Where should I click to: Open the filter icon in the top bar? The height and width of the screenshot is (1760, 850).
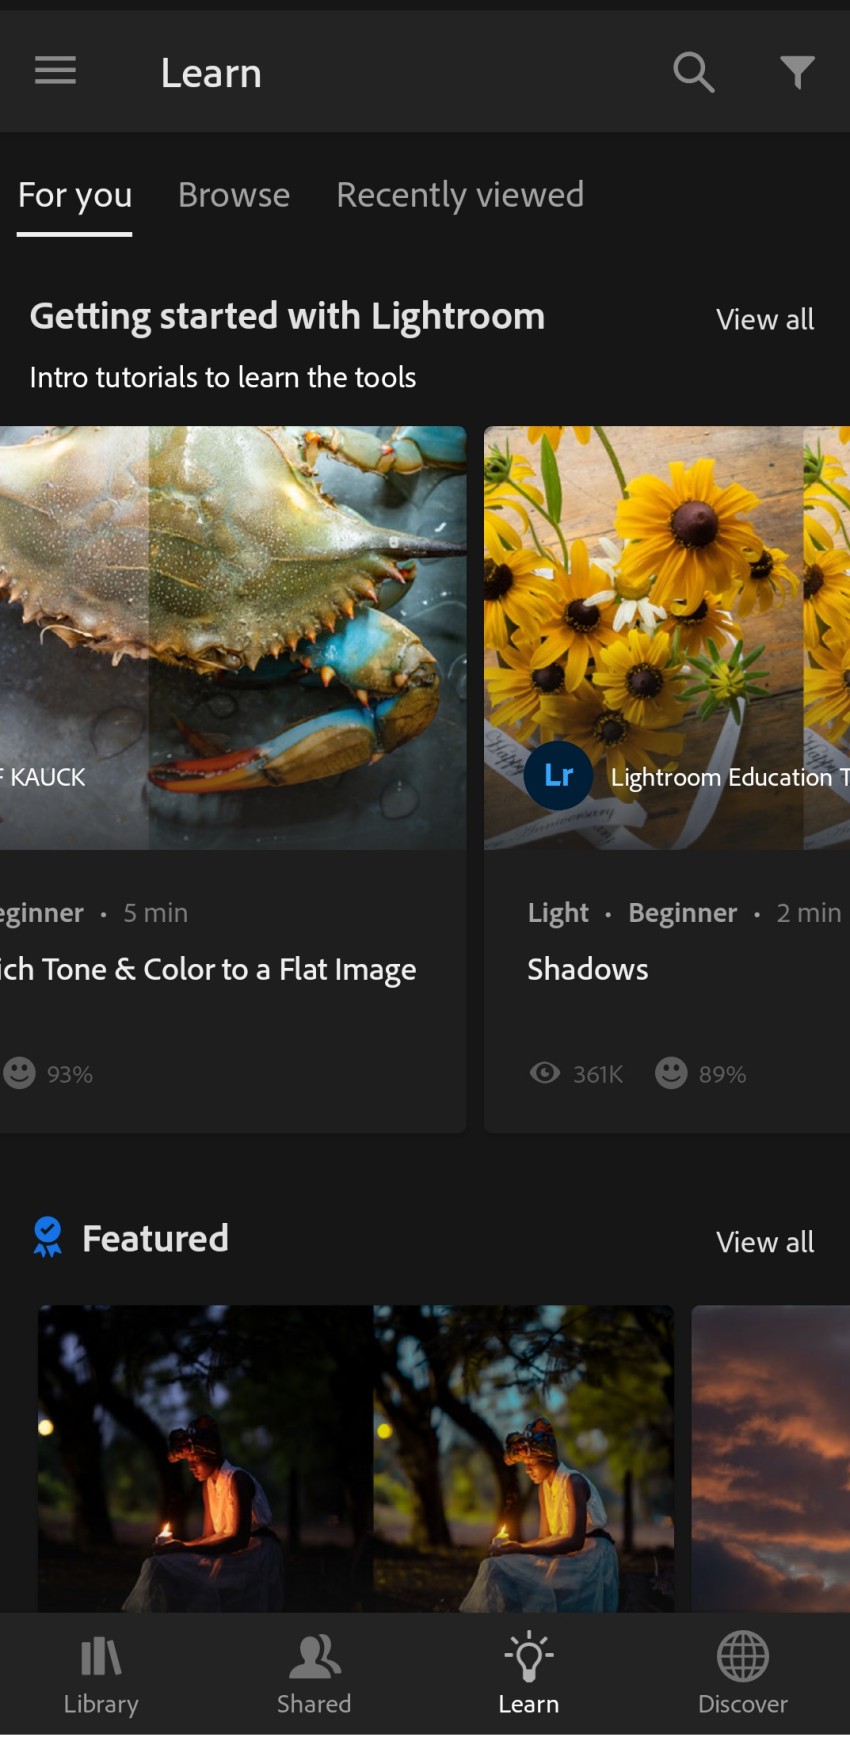pyautogui.click(x=797, y=71)
